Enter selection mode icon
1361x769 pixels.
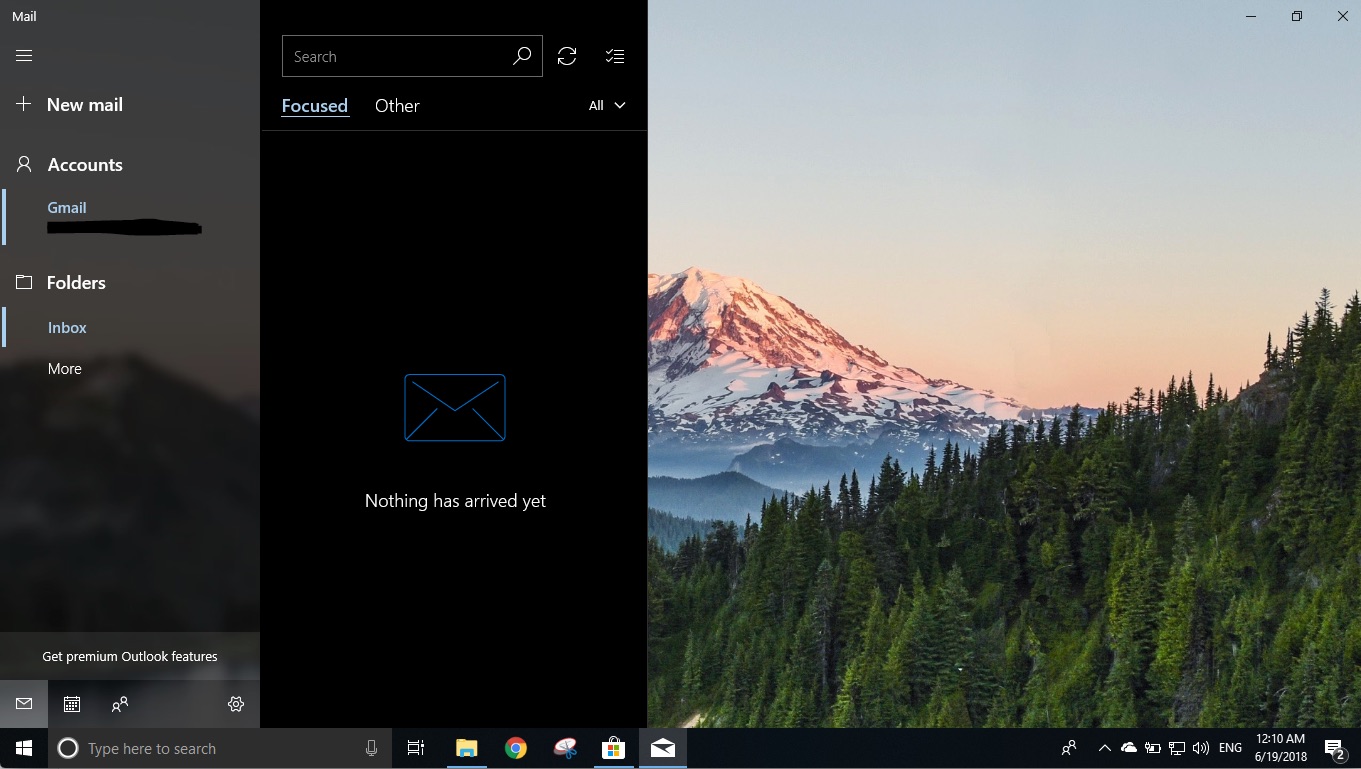[615, 57]
